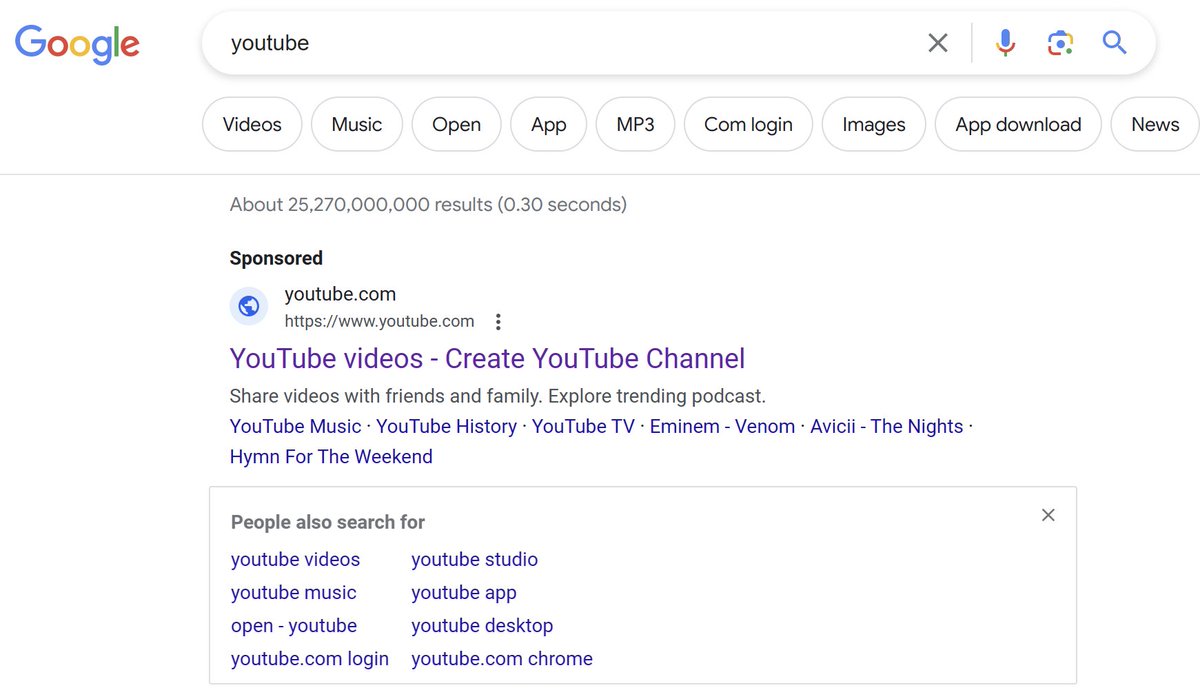Image resolution: width=1200 pixels, height=699 pixels.
Task: Select the Videos filter chip
Action: (252, 125)
